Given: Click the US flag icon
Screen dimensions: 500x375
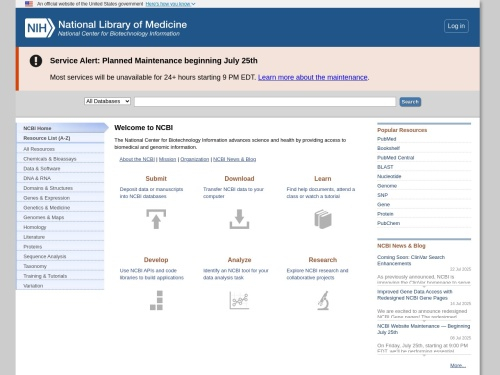Looking at the screenshot, I should (29, 4).
